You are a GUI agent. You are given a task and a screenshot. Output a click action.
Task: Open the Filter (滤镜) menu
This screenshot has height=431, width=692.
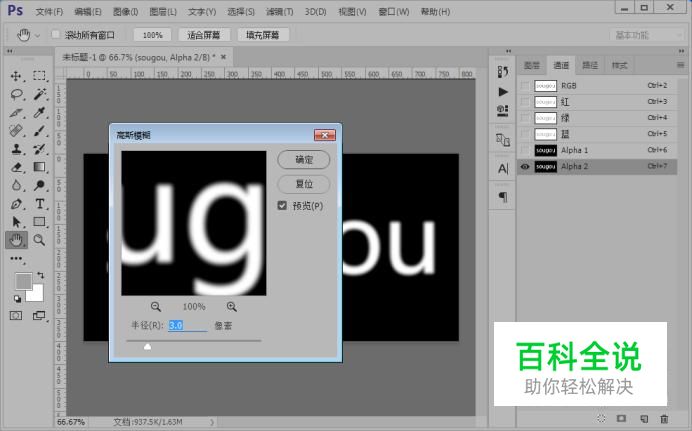click(x=279, y=11)
